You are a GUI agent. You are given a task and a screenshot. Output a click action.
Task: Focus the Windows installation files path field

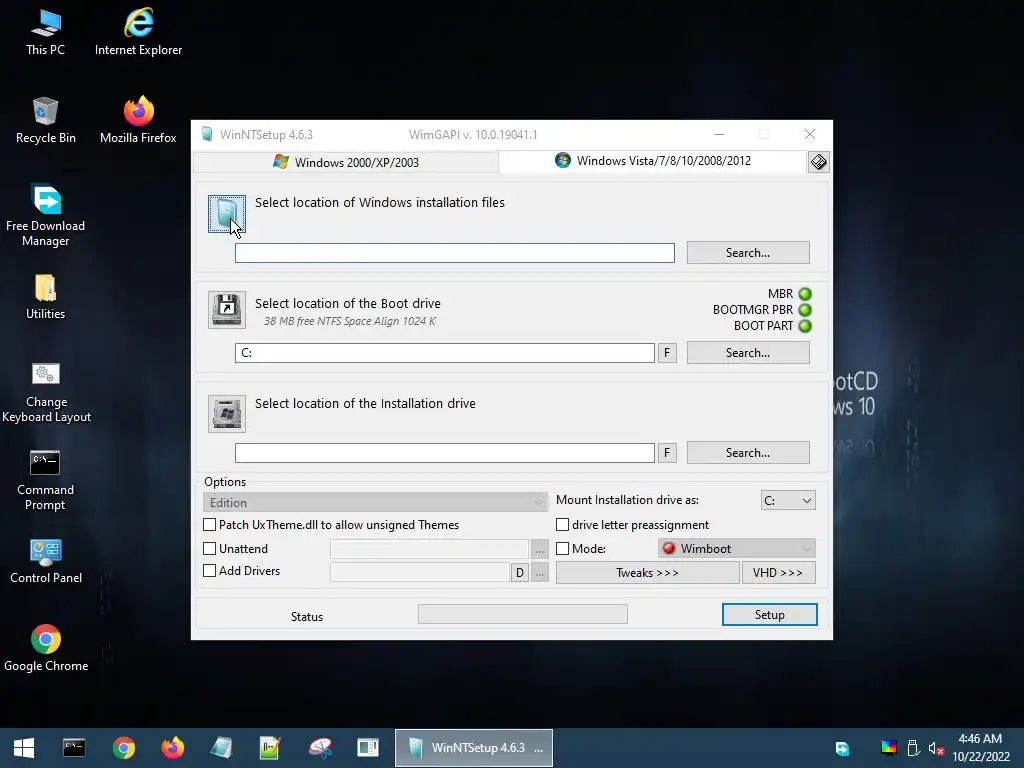[455, 253]
